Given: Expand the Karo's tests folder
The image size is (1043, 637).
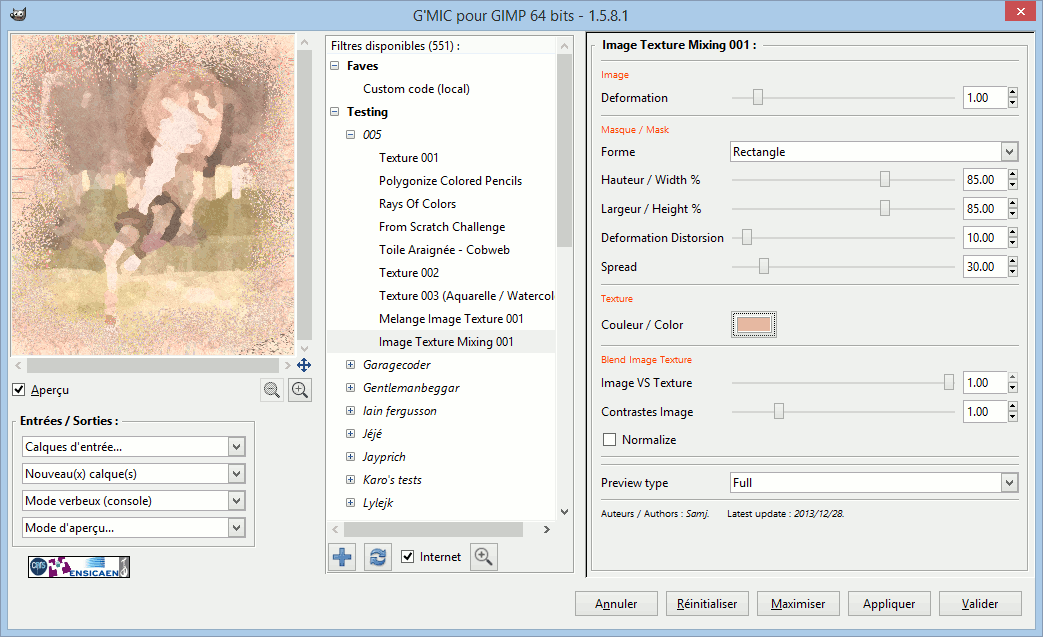Looking at the screenshot, I should [351, 479].
